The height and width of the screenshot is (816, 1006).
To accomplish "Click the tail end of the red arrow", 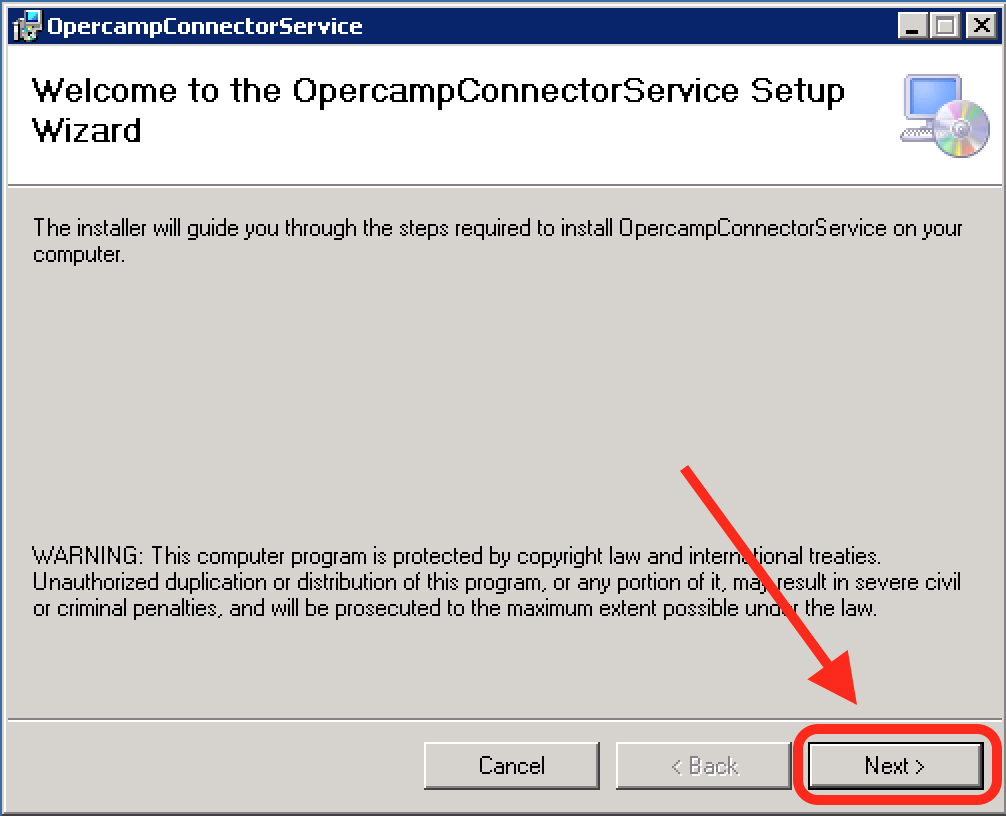I will pyautogui.click(x=690, y=474).
